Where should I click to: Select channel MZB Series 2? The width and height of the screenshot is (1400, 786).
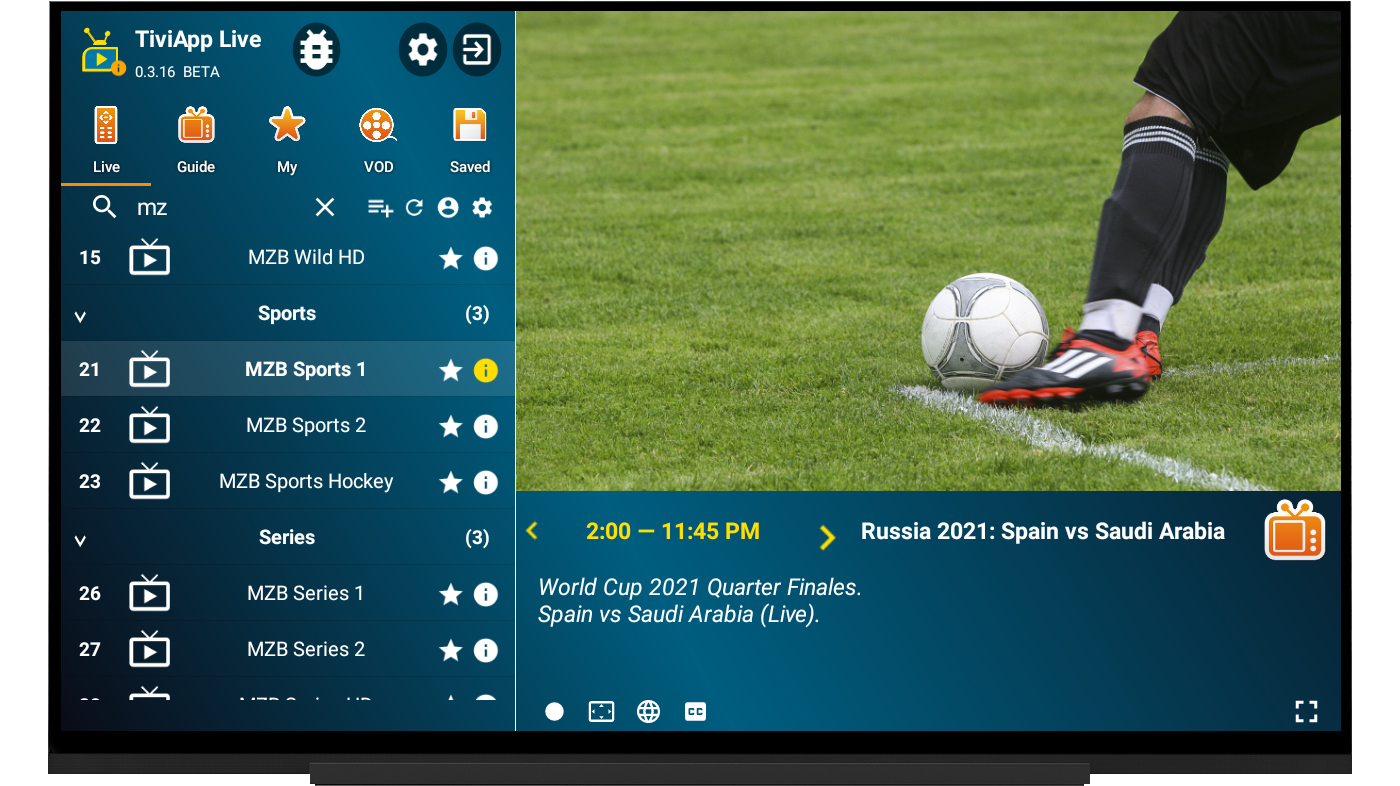(x=288, y=650)
